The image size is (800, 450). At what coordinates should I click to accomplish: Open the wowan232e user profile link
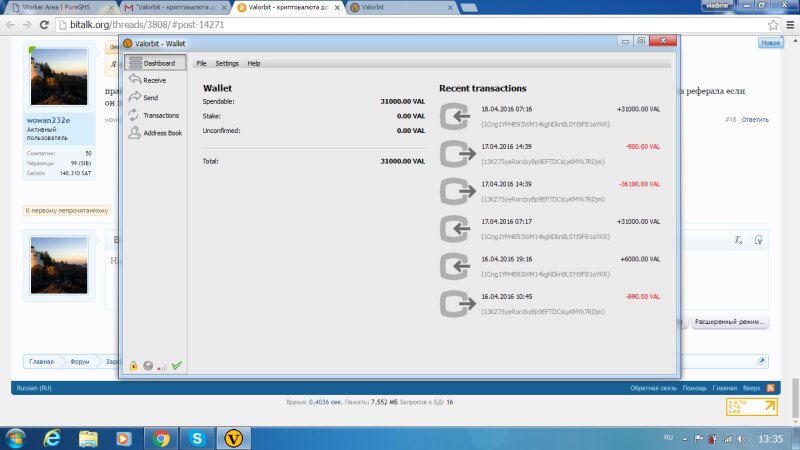[48, 120]
